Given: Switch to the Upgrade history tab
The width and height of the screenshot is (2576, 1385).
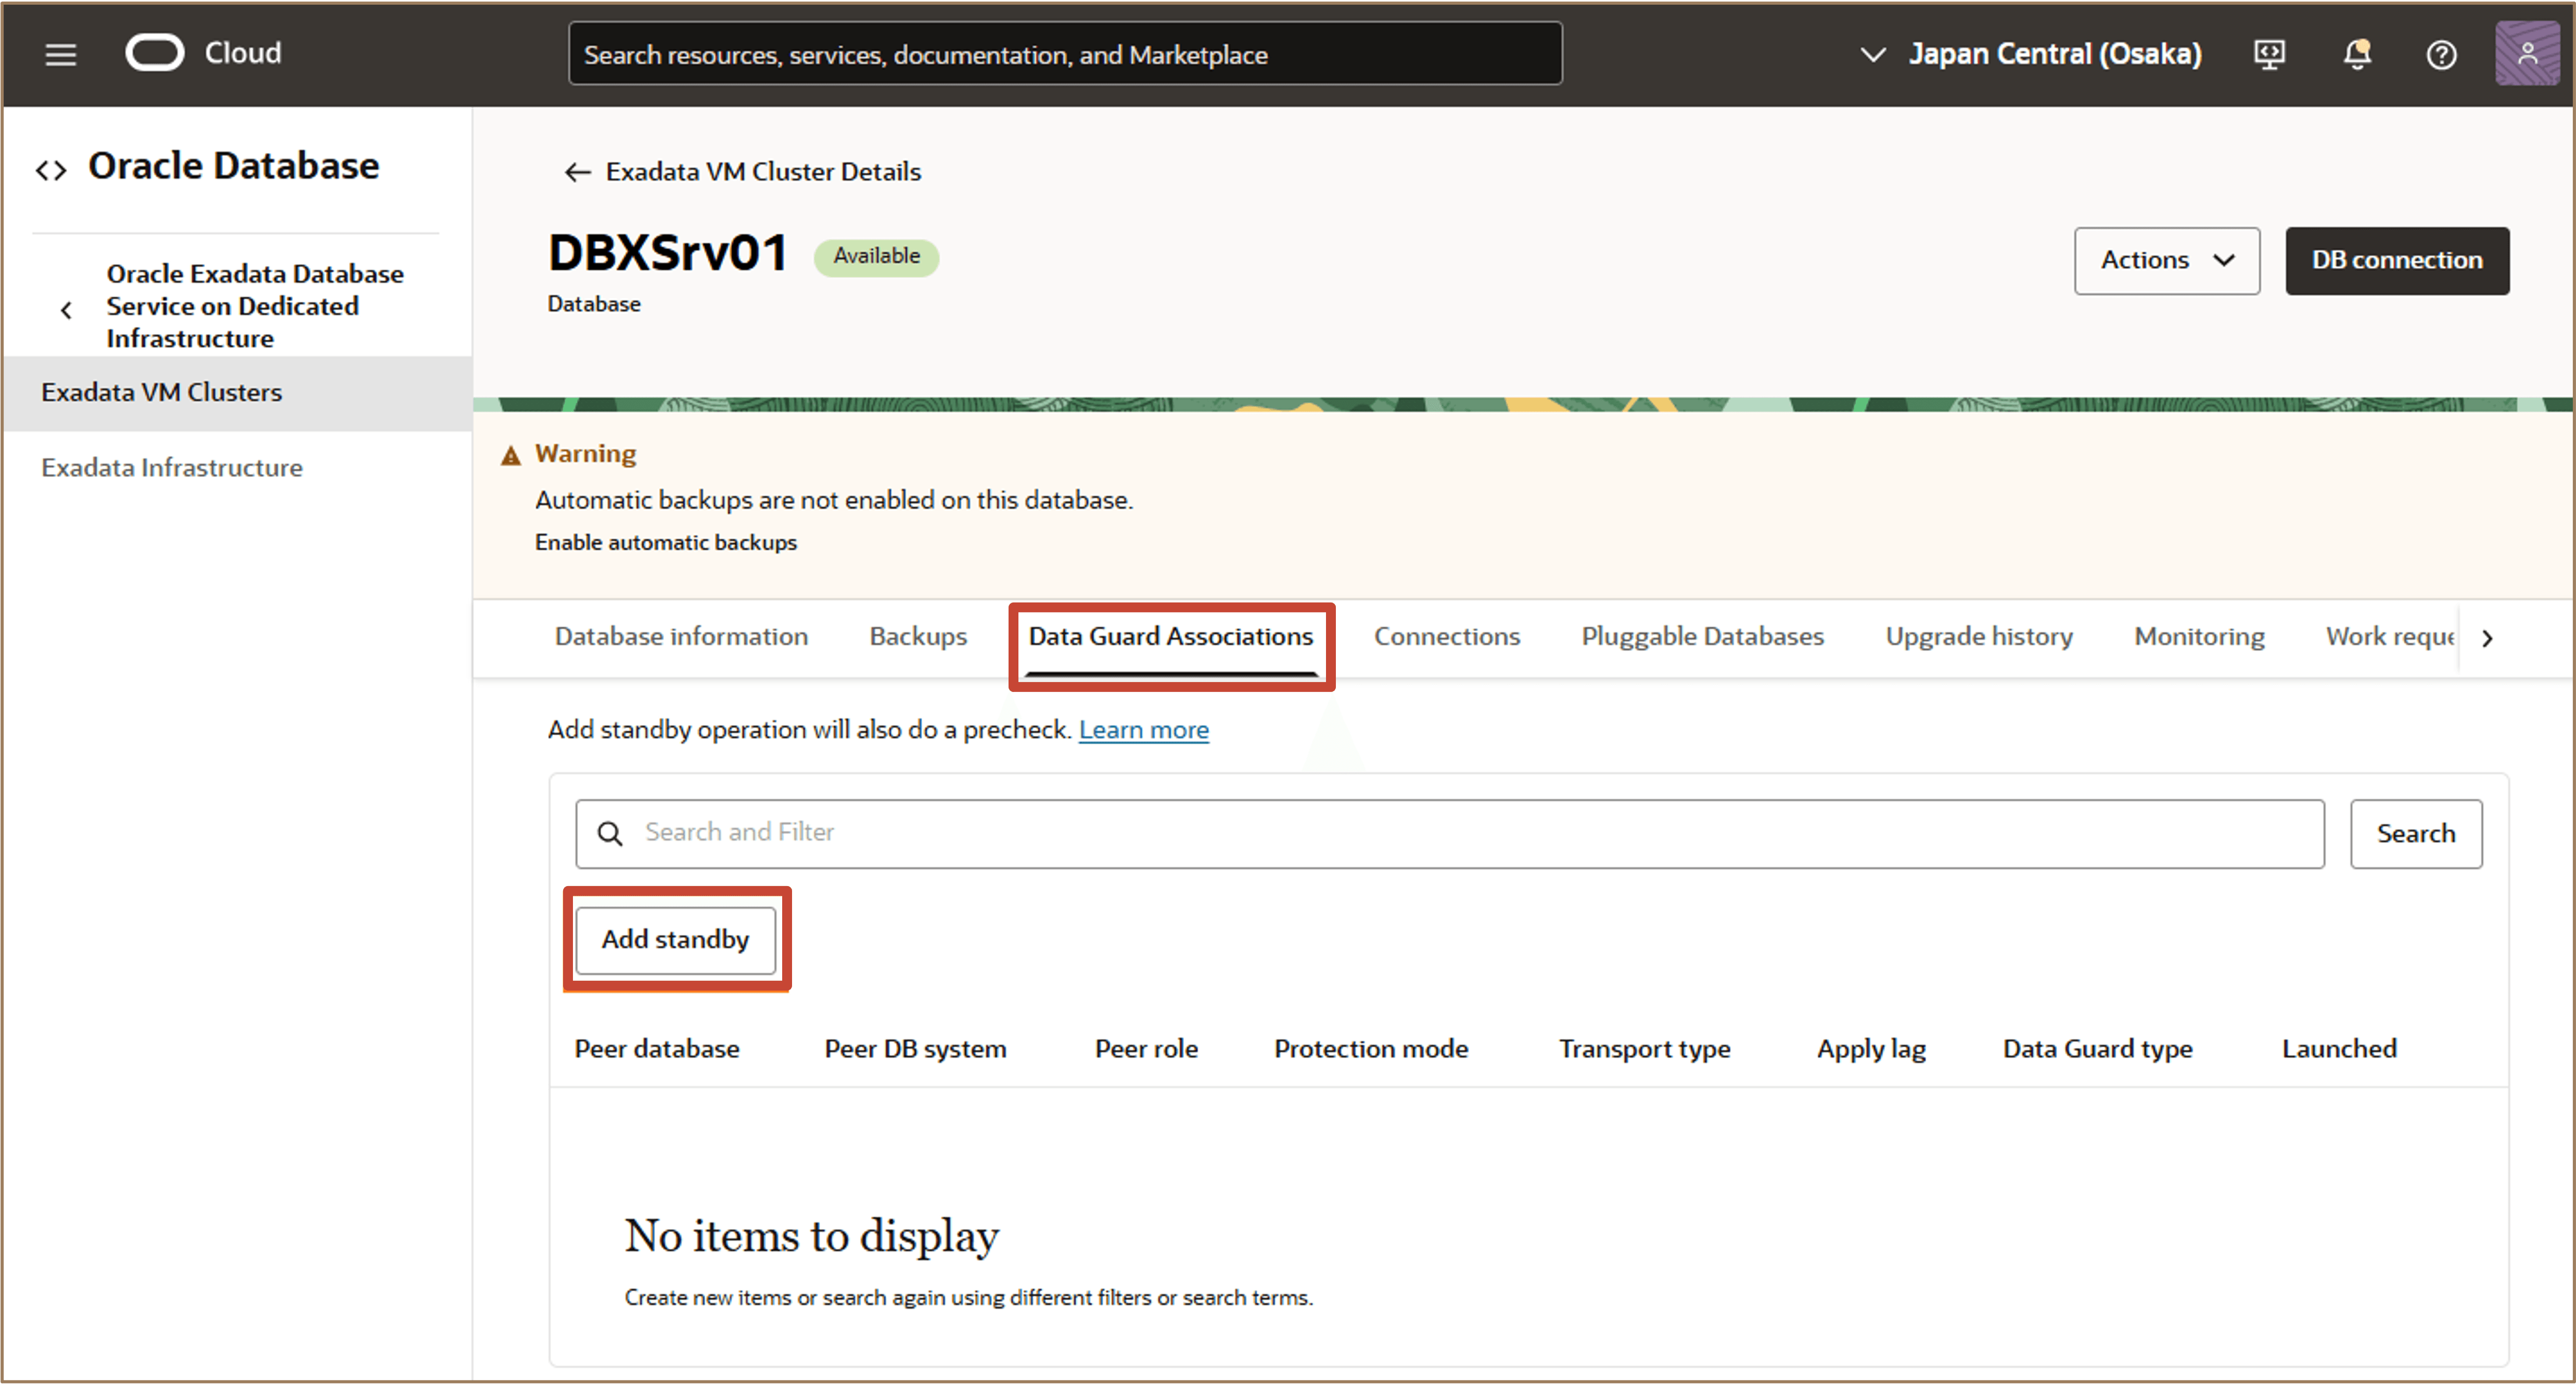Looking at the screenshot, I should pyautogui.click(x=1978, y=636).
